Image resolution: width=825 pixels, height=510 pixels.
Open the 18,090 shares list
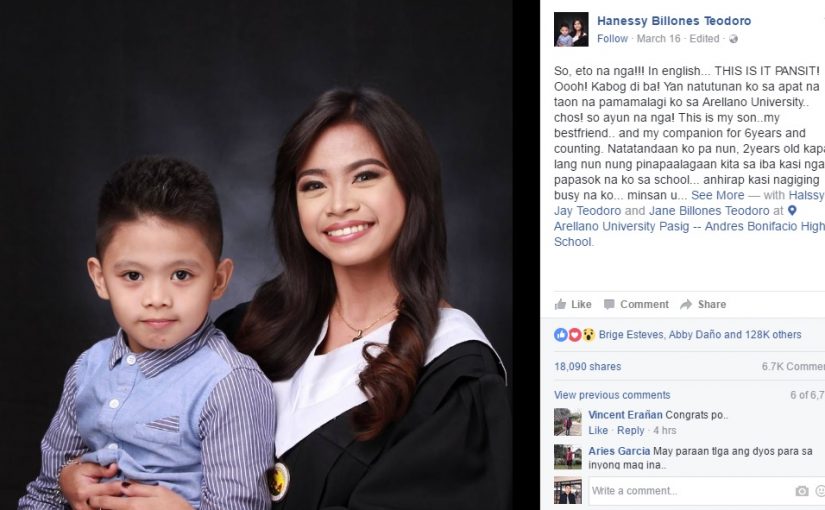point(587,366)
